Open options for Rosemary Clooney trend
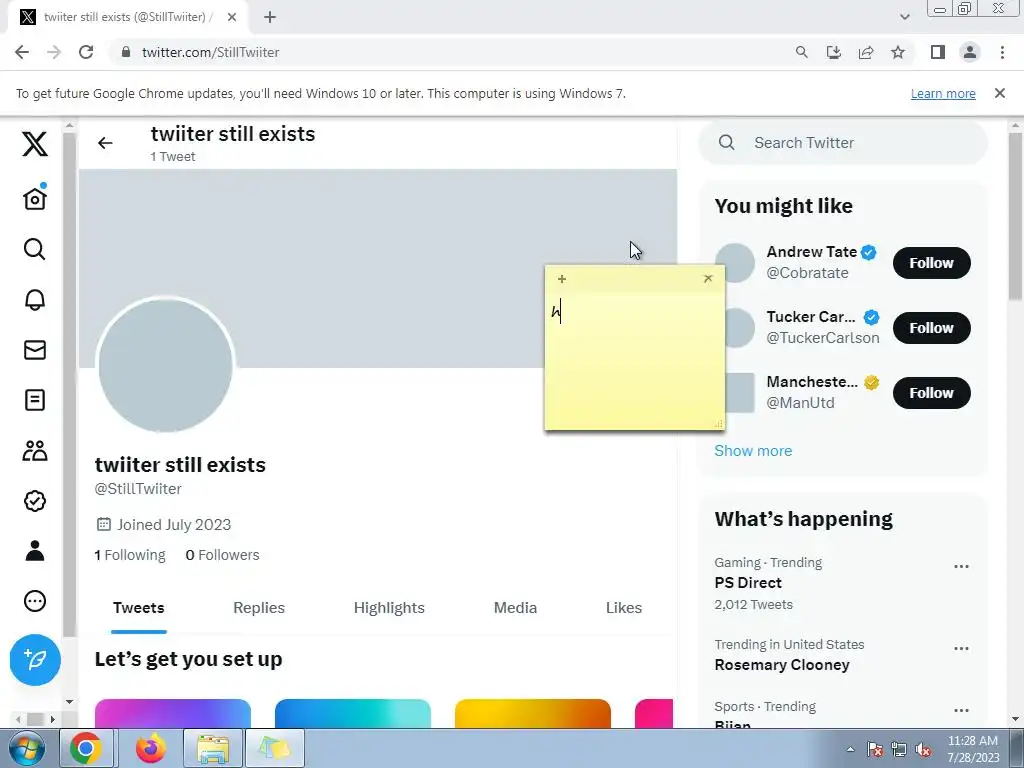Image resolution: width=1024 pixels, height=768 pixels. point(961,648)
